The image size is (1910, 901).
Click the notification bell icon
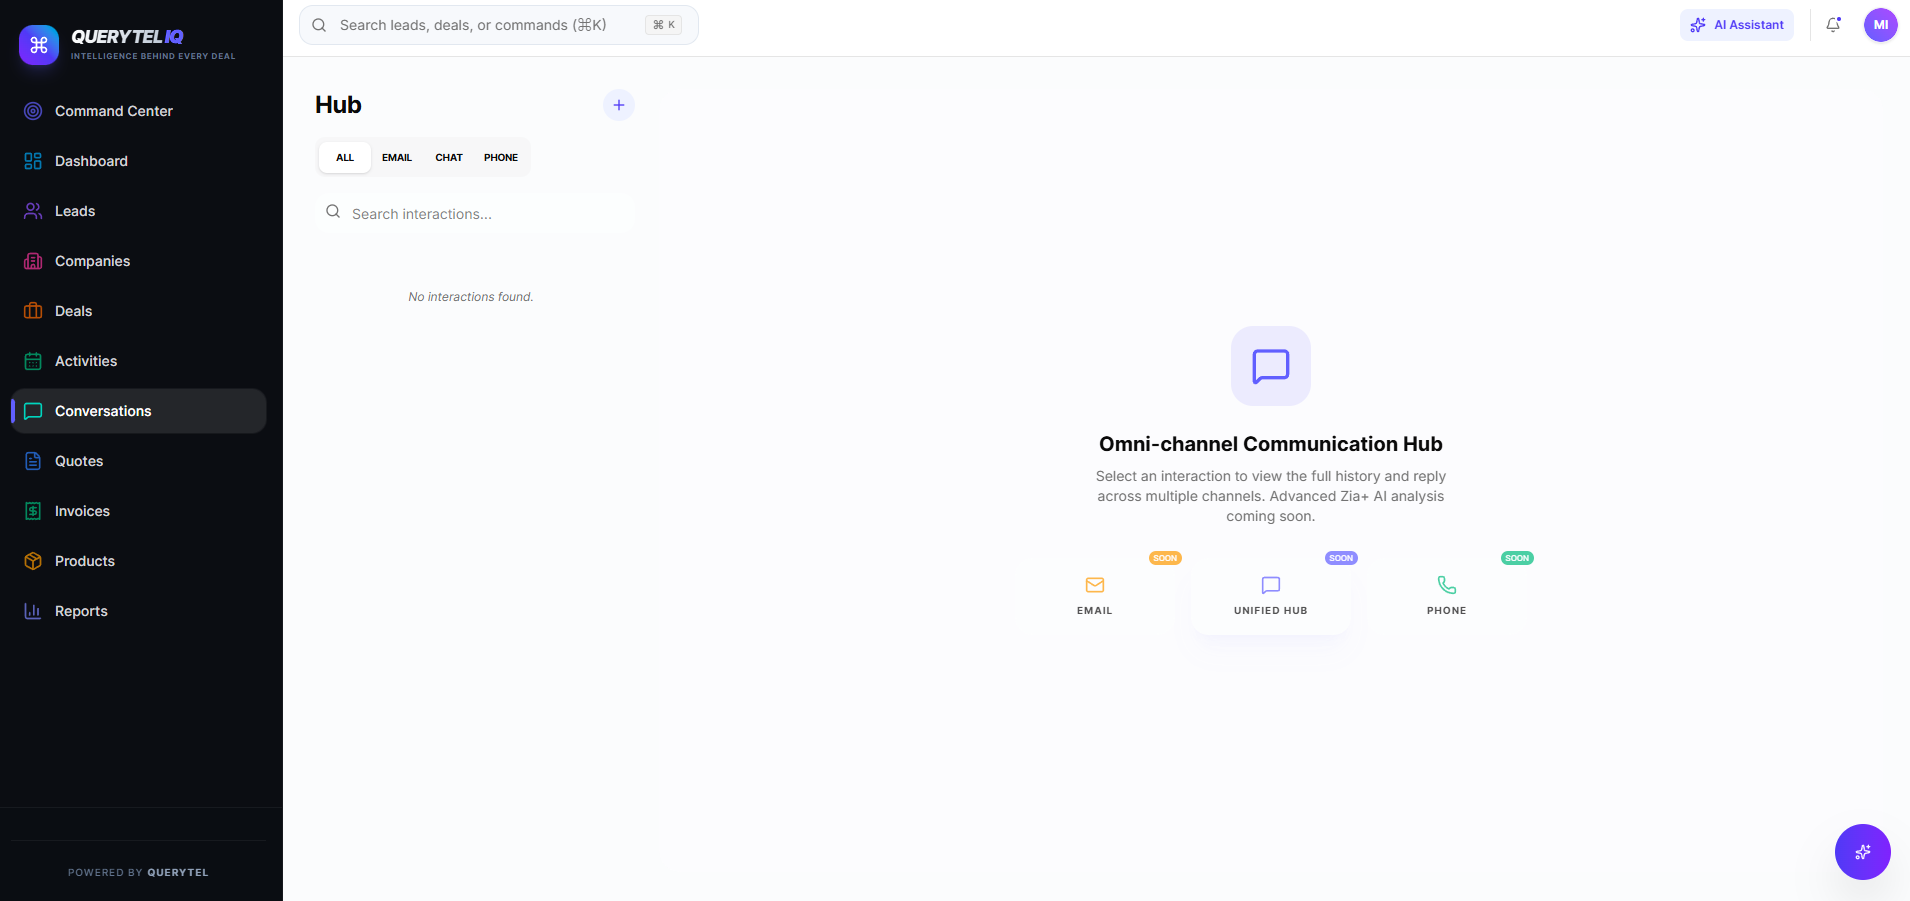point(1833,24)
